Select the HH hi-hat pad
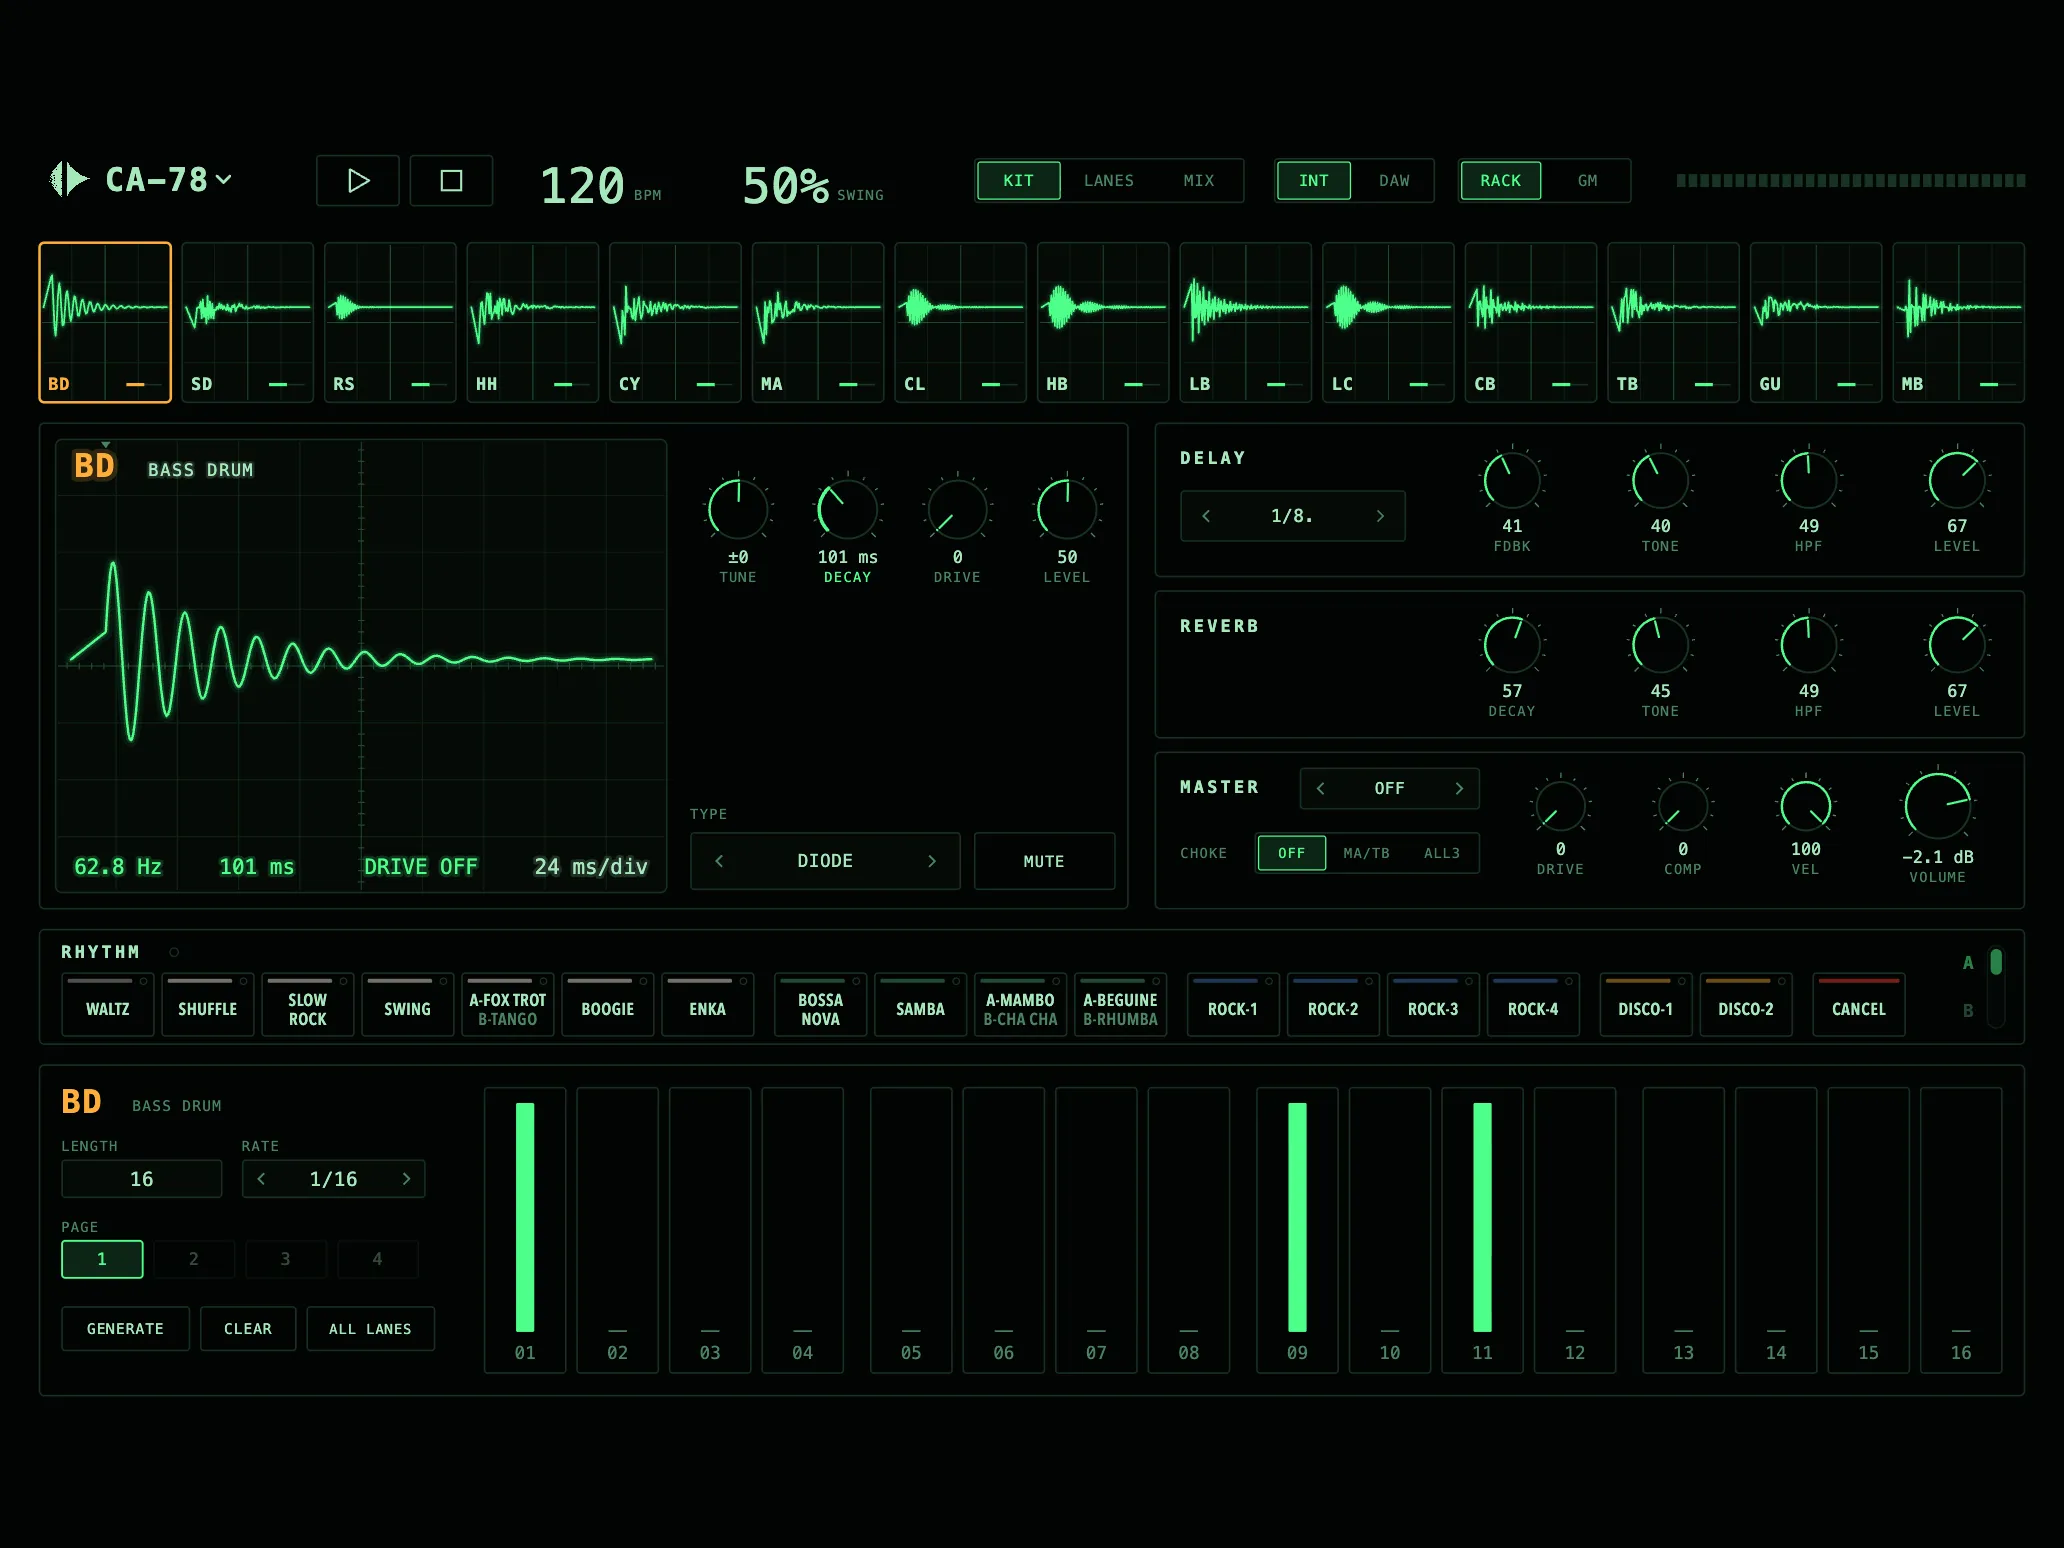 532,322
